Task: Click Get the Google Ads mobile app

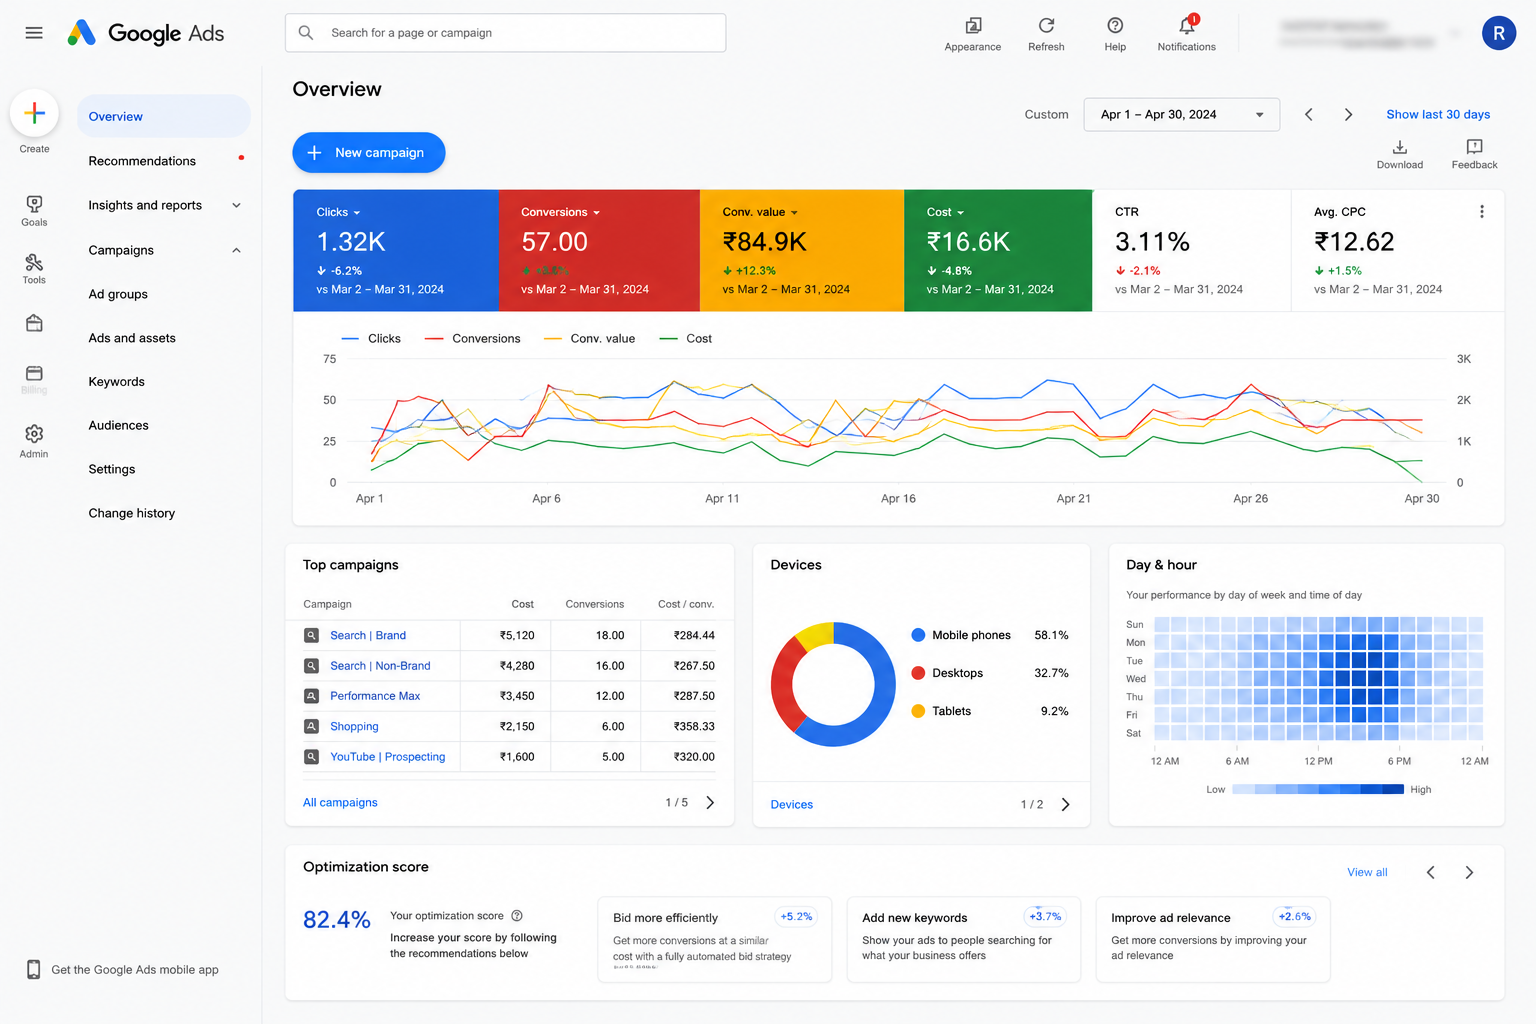Action: point(135,970)
